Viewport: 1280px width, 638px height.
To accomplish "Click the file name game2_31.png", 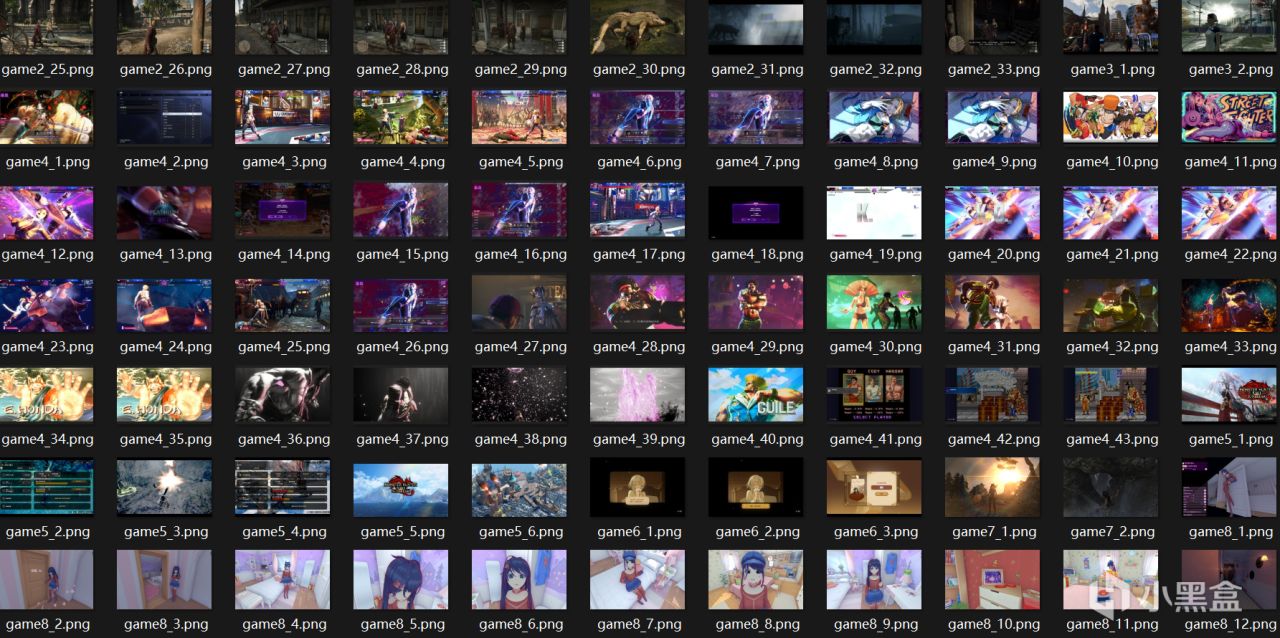I will pyautogui.click(x=757, y=70).
